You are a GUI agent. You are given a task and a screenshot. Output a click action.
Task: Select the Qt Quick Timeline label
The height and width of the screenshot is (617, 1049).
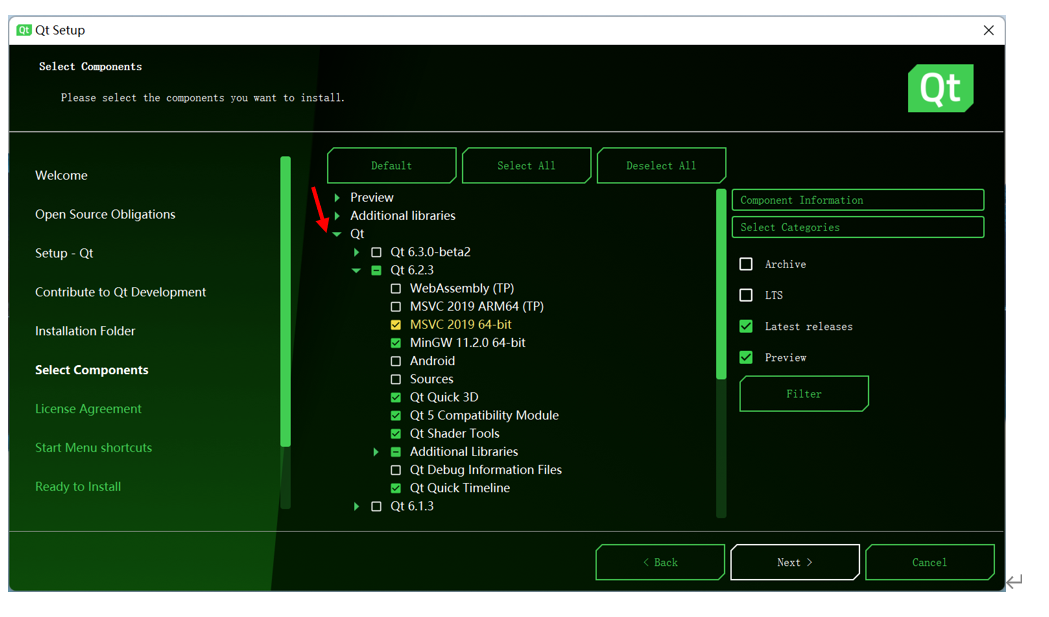pos(460,488)
